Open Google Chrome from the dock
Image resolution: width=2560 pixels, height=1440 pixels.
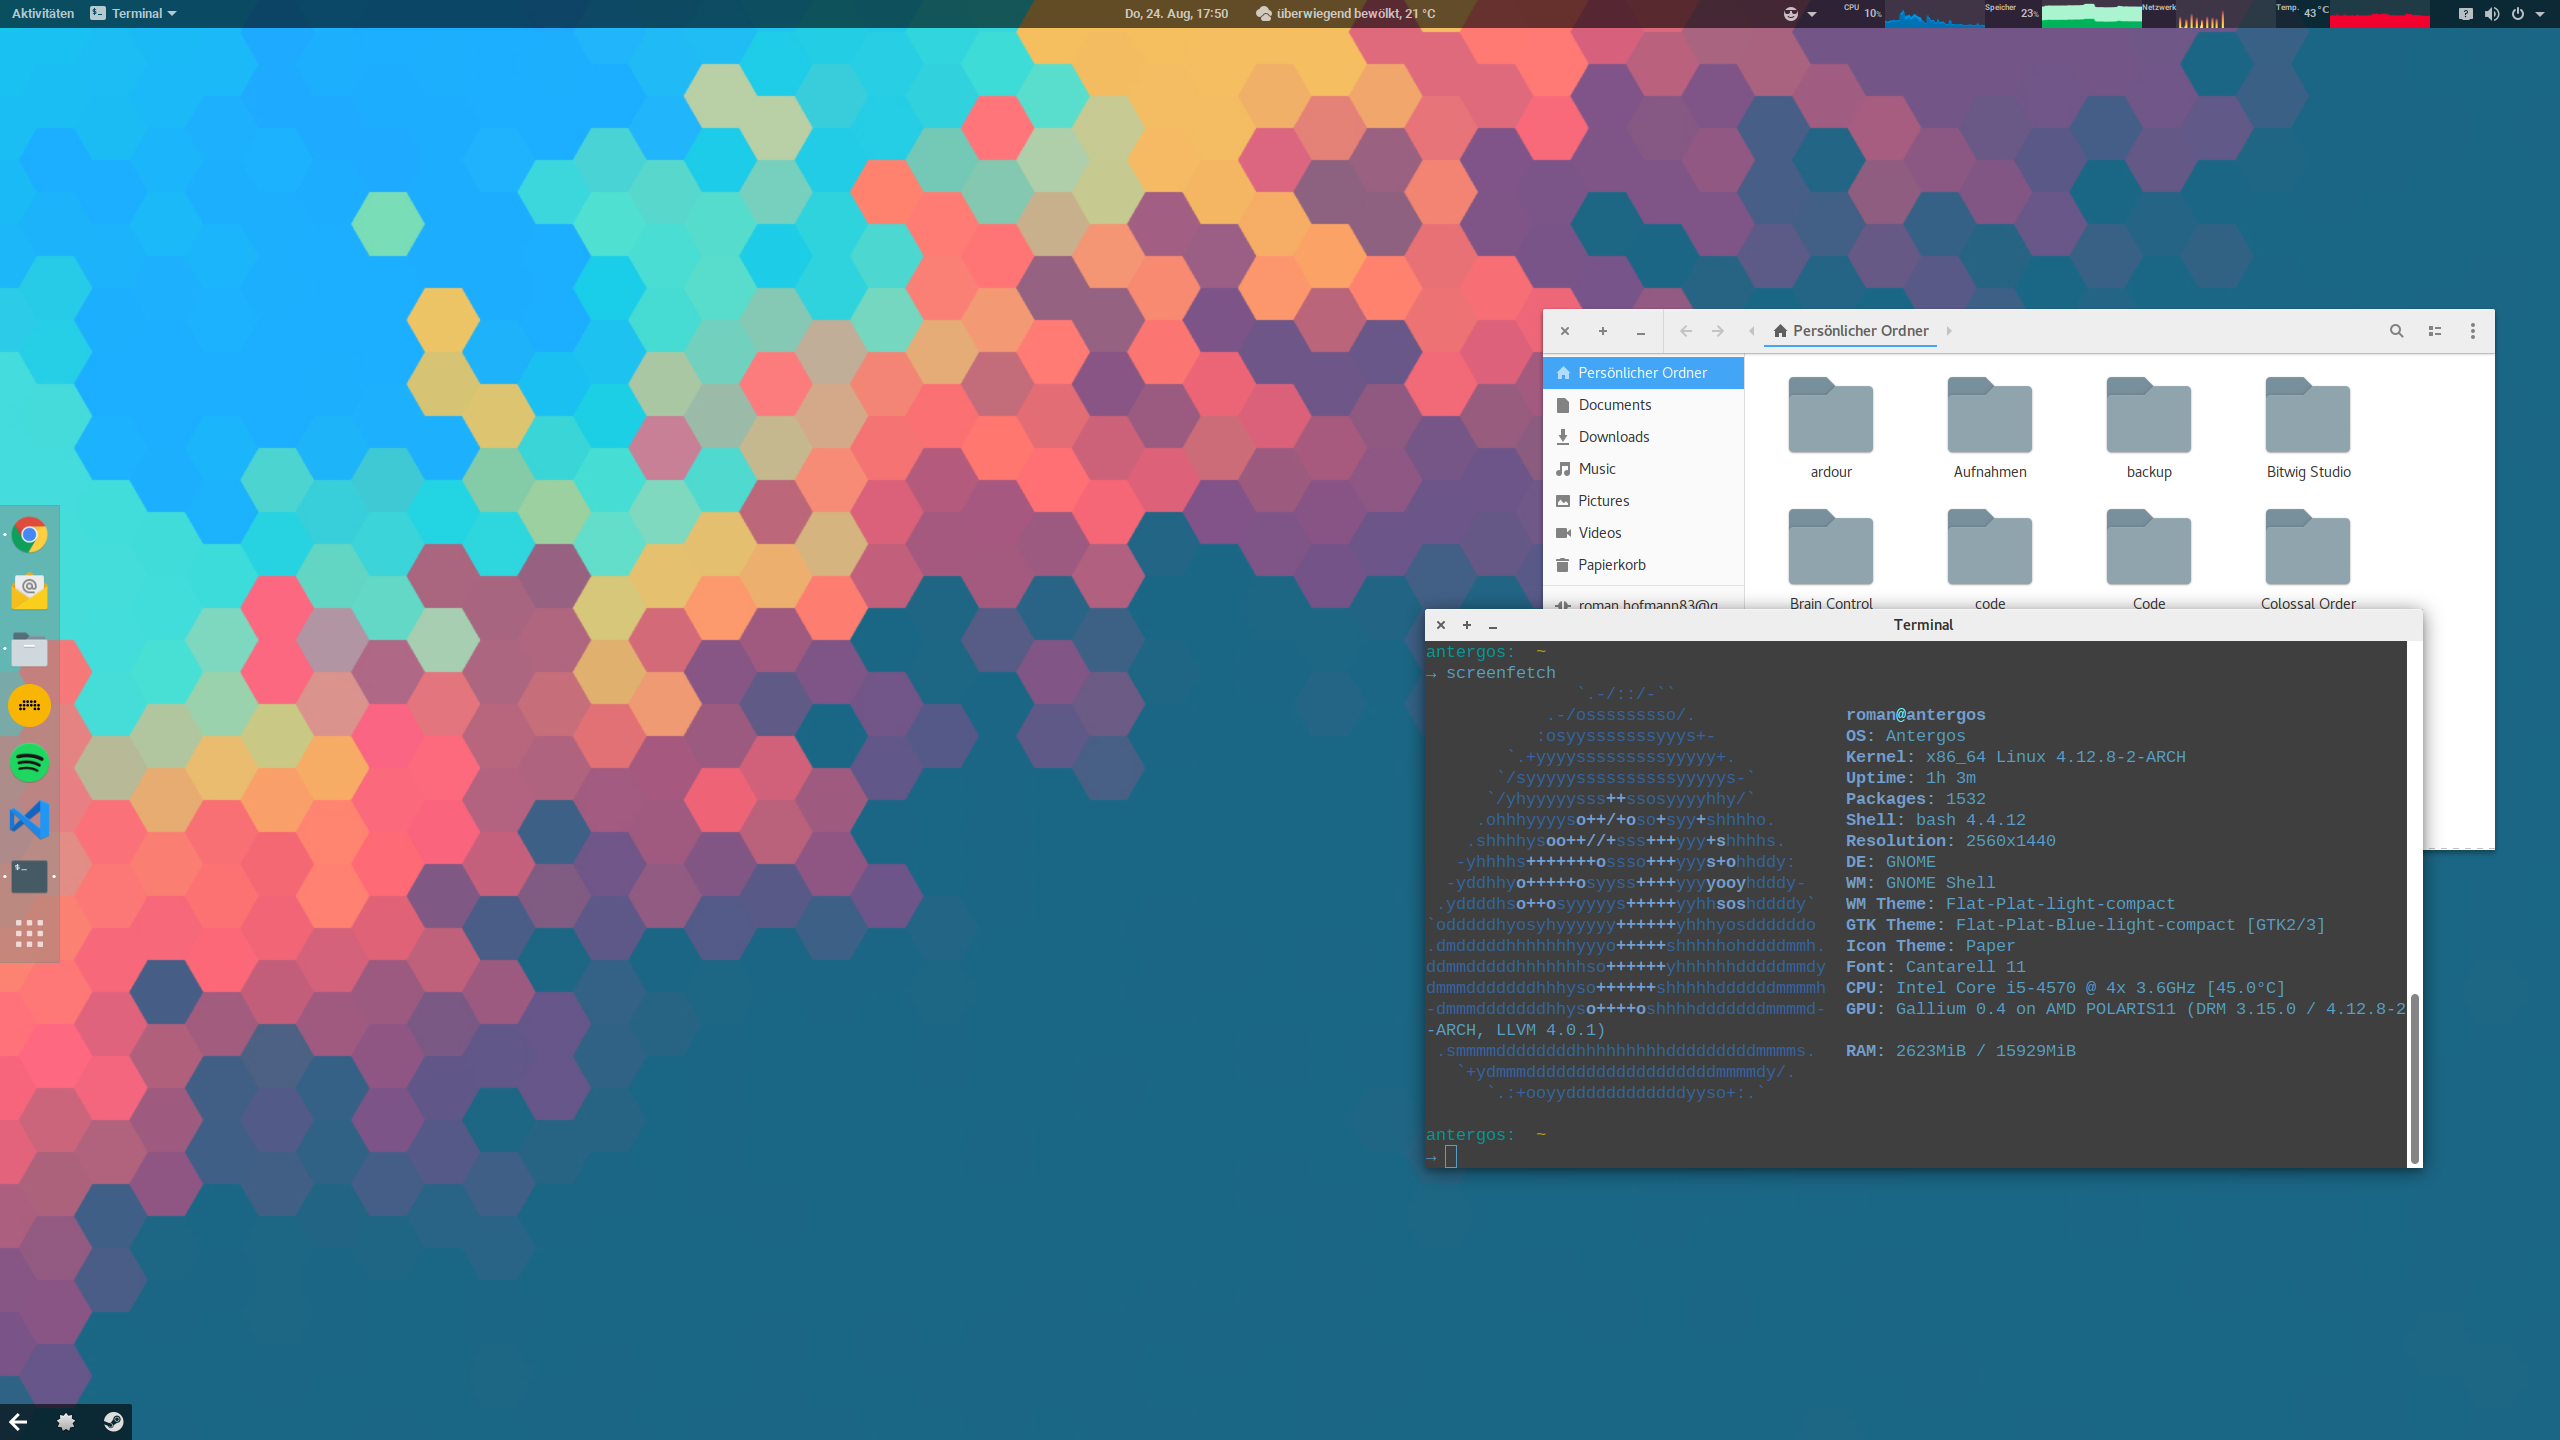tap(30, 535)
